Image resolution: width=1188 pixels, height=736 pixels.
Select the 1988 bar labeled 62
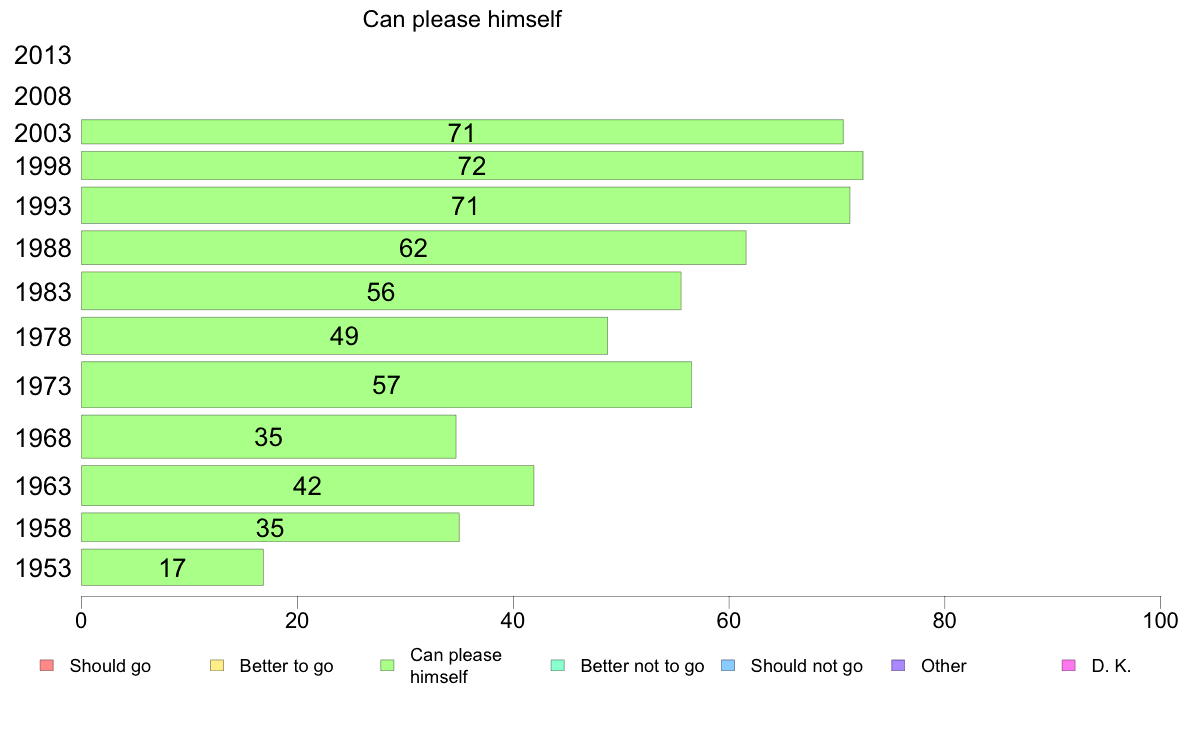(414, 248)
